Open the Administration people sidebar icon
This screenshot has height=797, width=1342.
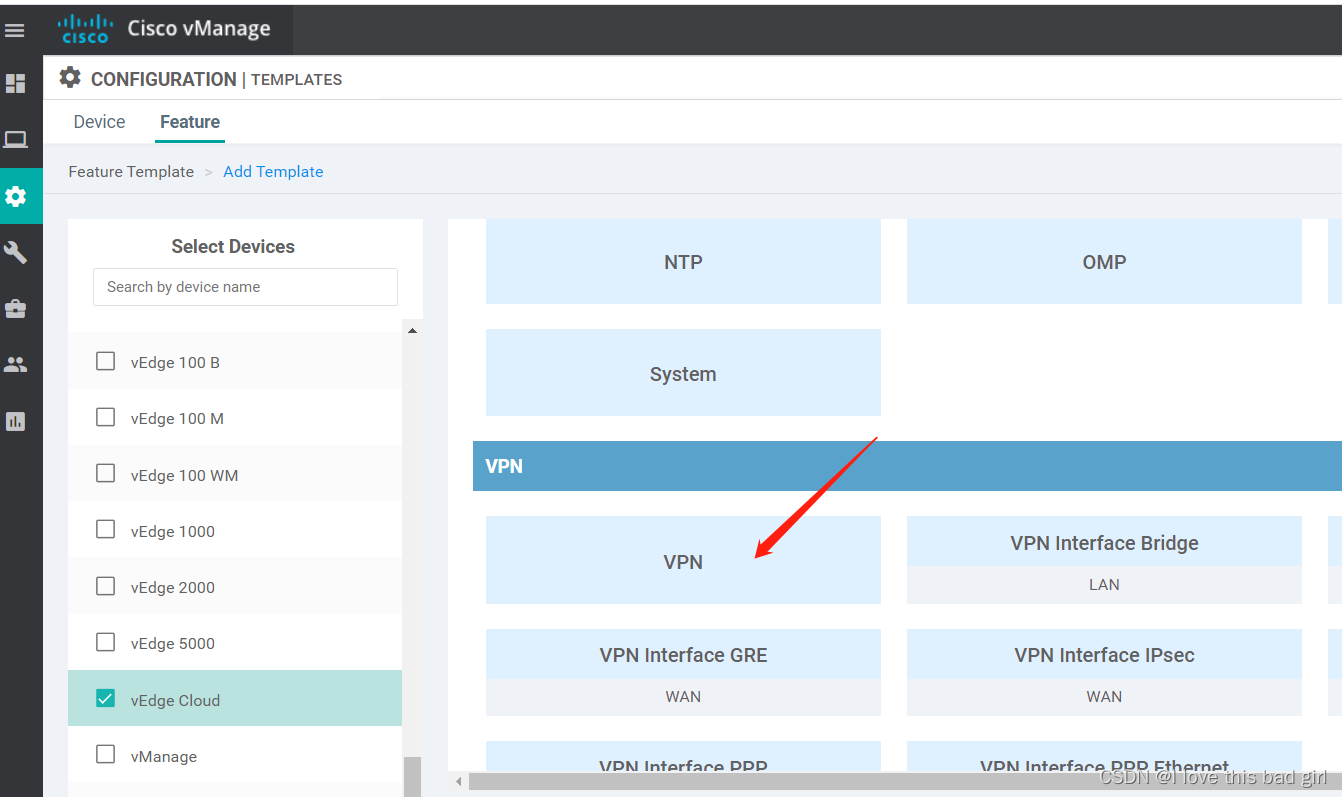pyautogui.click(x=15, y=365)
